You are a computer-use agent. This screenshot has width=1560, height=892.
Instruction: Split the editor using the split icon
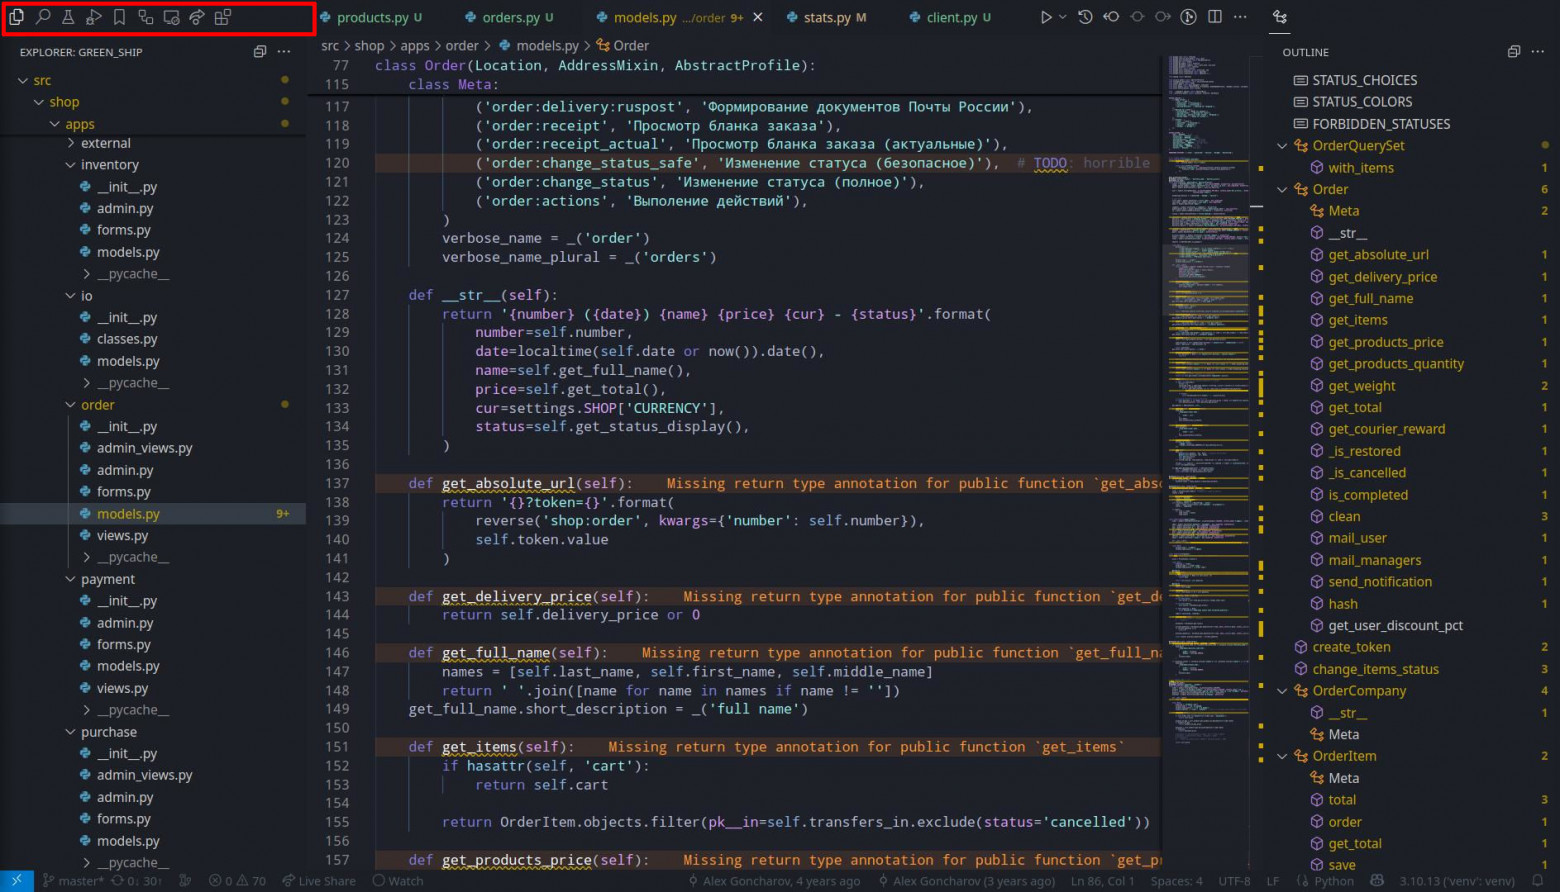pos(1213,17)
